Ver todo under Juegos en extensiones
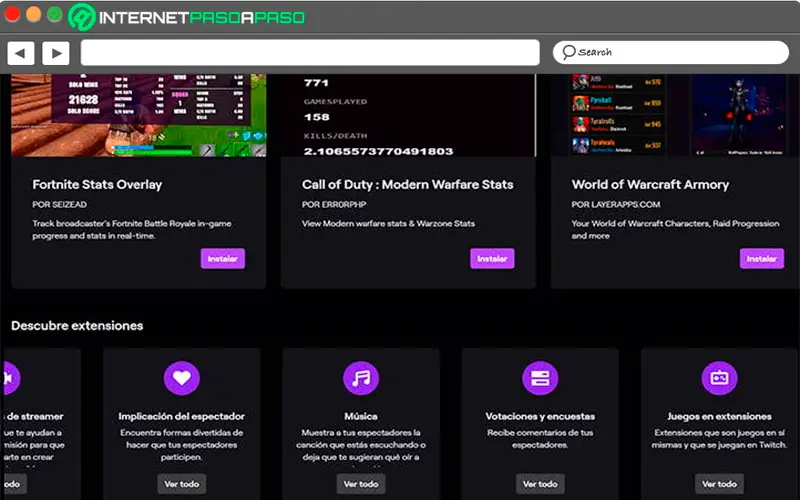 [719, 484]
